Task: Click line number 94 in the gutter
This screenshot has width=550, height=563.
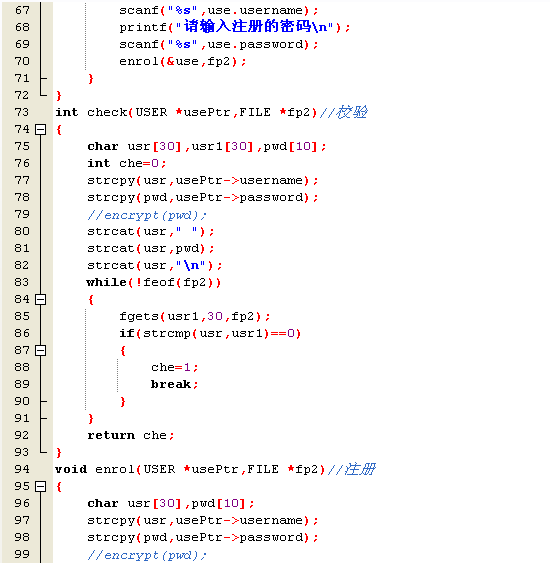Action: pyautogui.click(x=22, y=469)
